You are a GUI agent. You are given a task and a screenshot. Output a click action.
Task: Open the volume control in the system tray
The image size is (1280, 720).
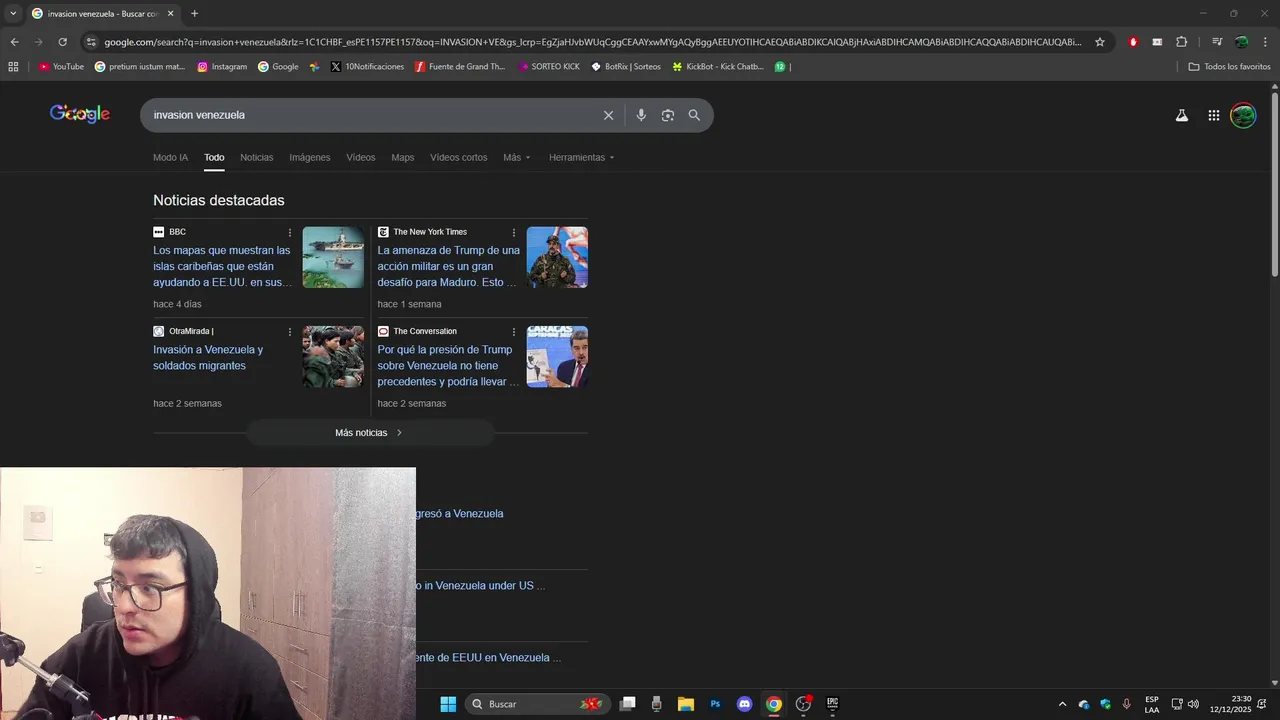[1193, 704]
